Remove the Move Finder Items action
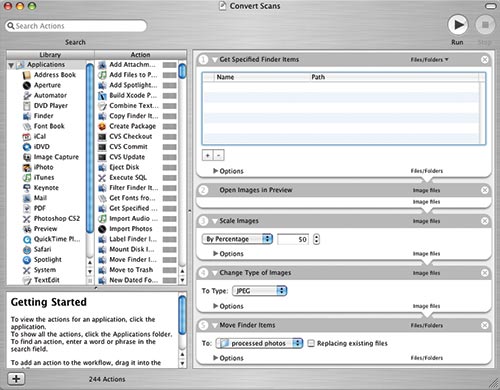The image size is (500, 390). pos(485,325)
